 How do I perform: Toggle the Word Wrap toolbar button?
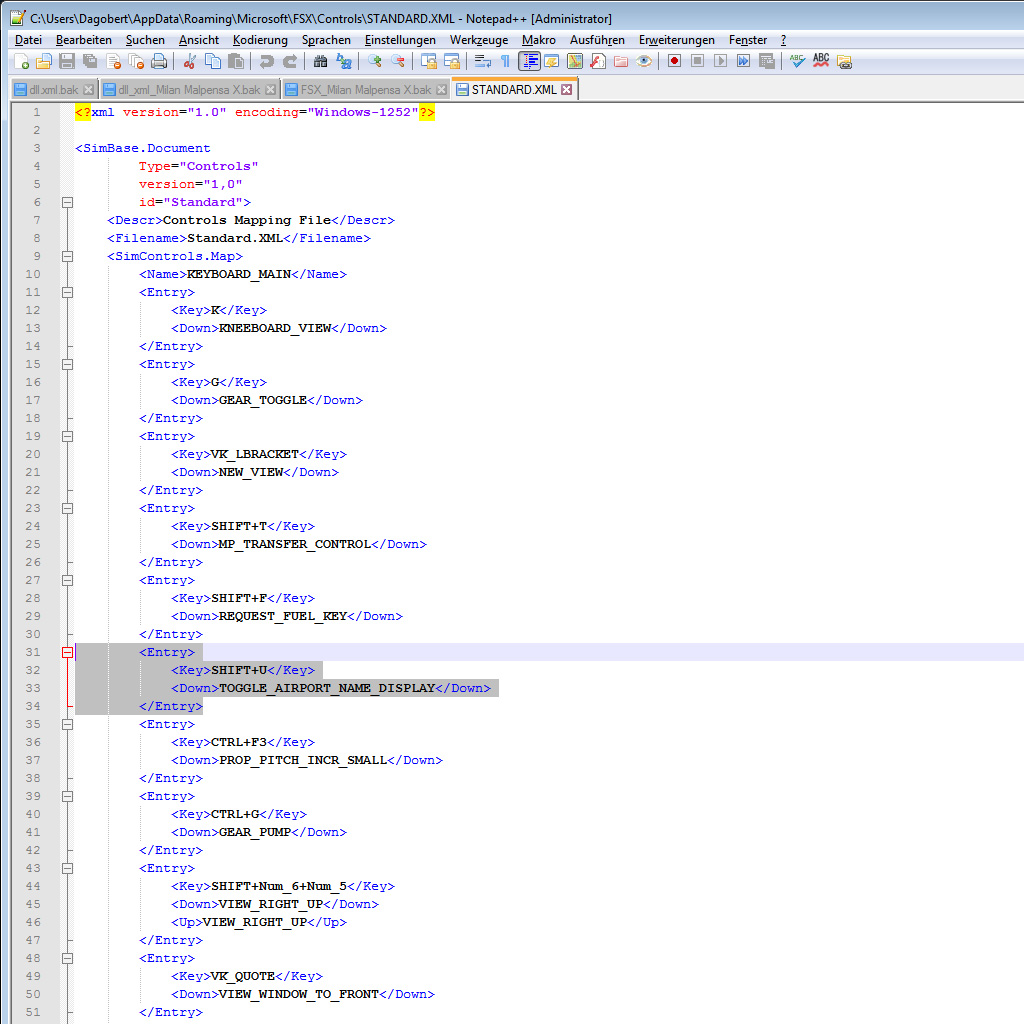pos(482,61)
